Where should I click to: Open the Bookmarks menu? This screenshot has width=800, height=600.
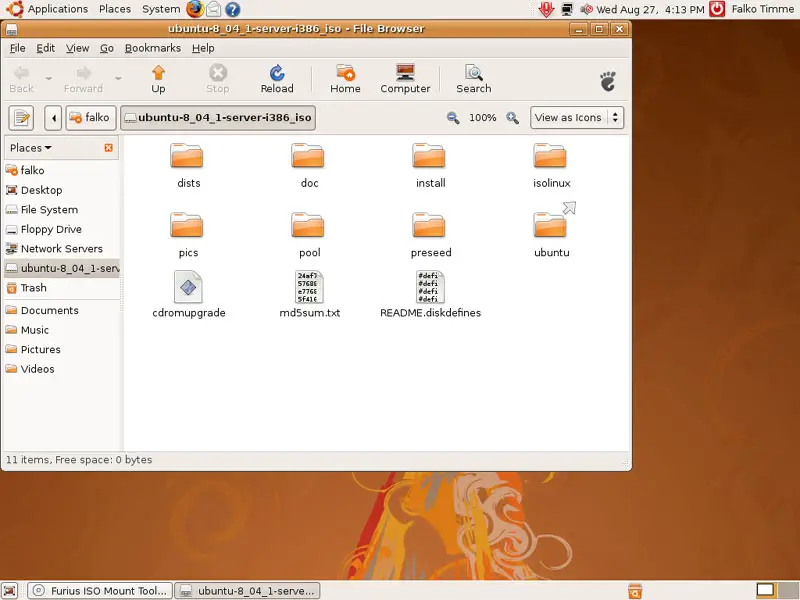[x=153, y=48]
